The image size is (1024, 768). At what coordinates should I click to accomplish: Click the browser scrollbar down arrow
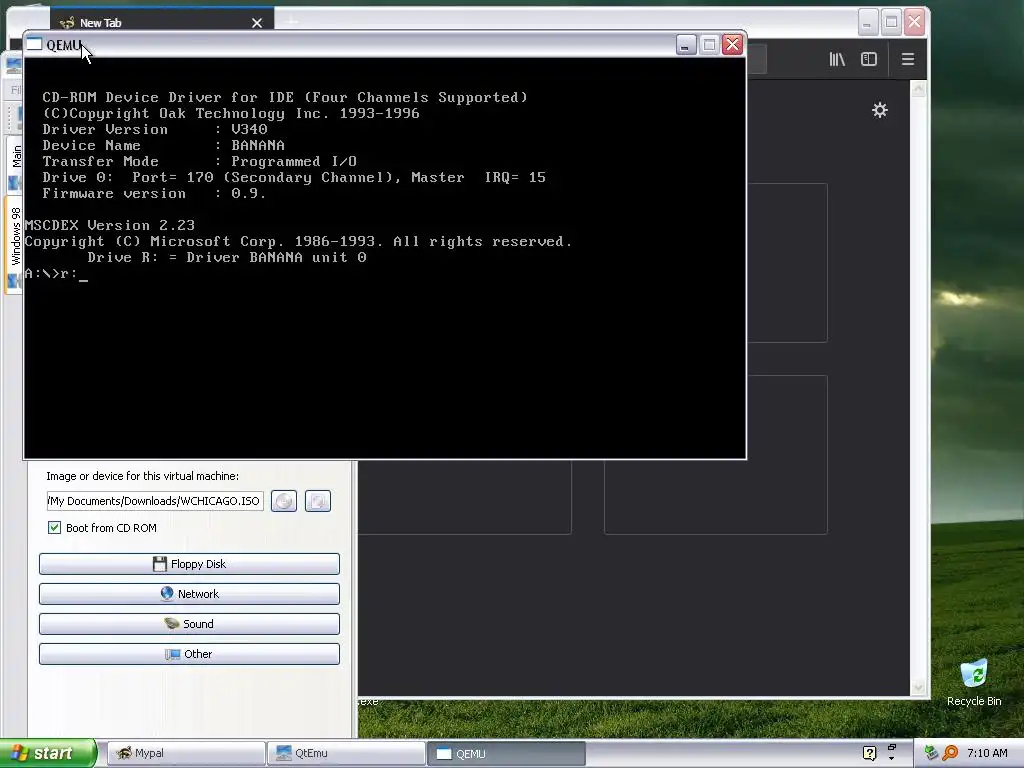pos(918,688)
